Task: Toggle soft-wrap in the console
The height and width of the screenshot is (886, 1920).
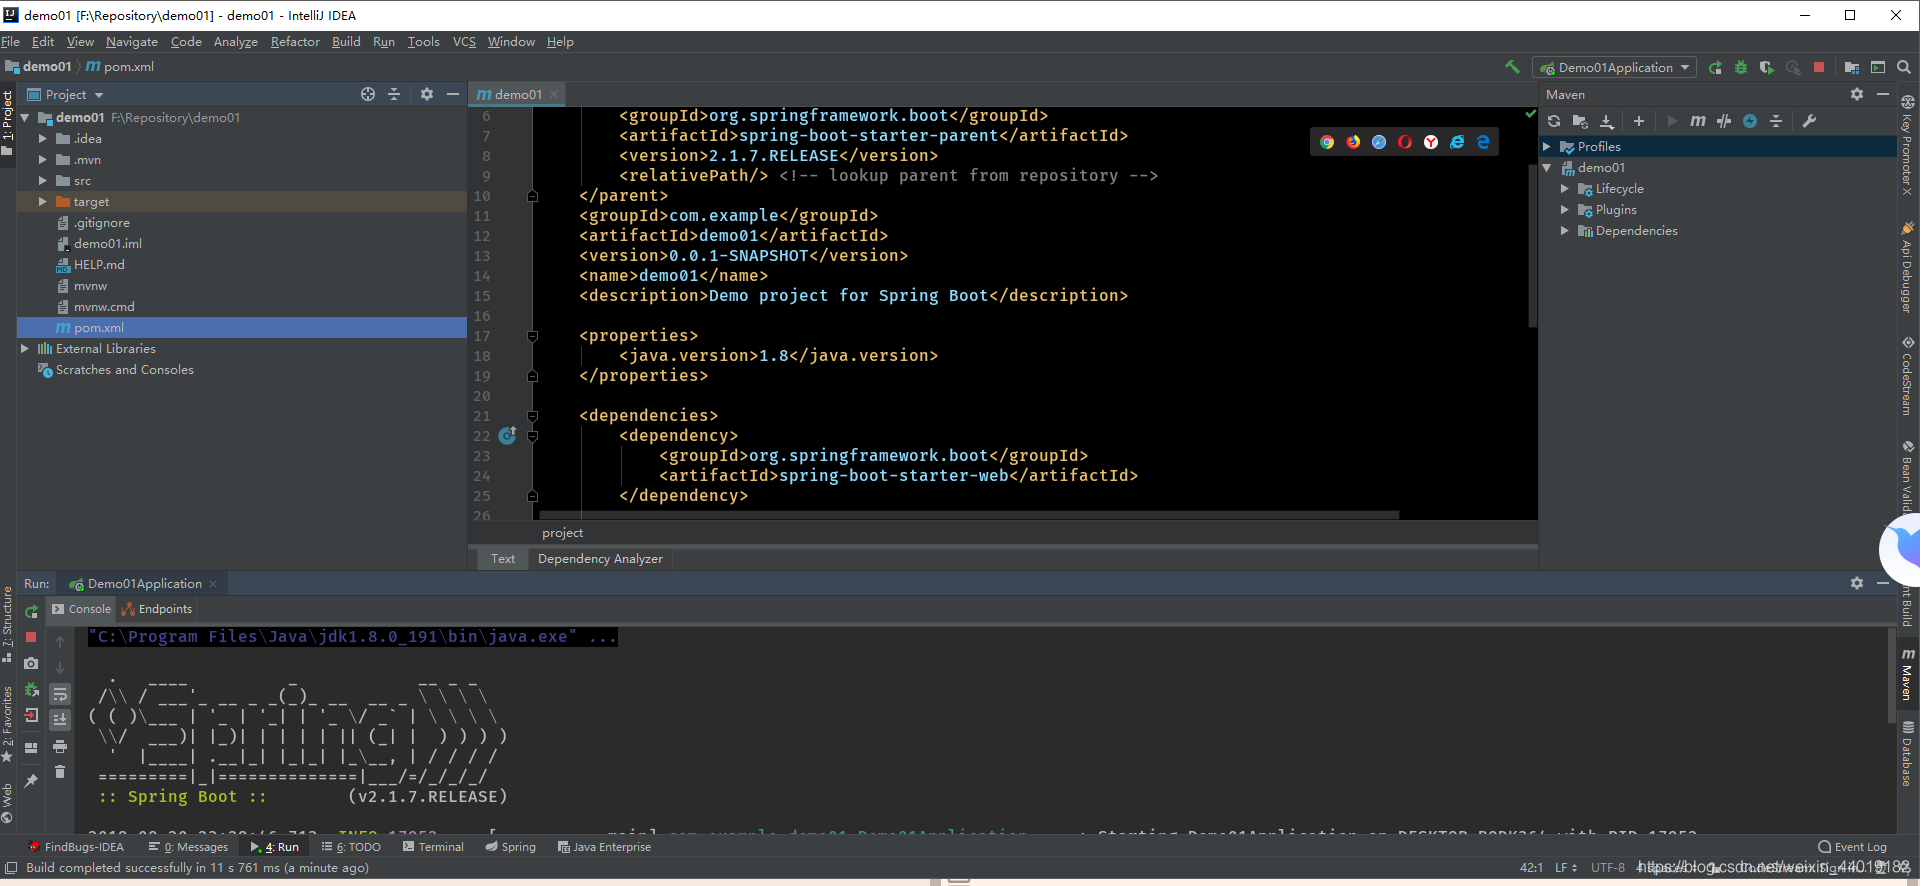Action: [x=60, y=694]
